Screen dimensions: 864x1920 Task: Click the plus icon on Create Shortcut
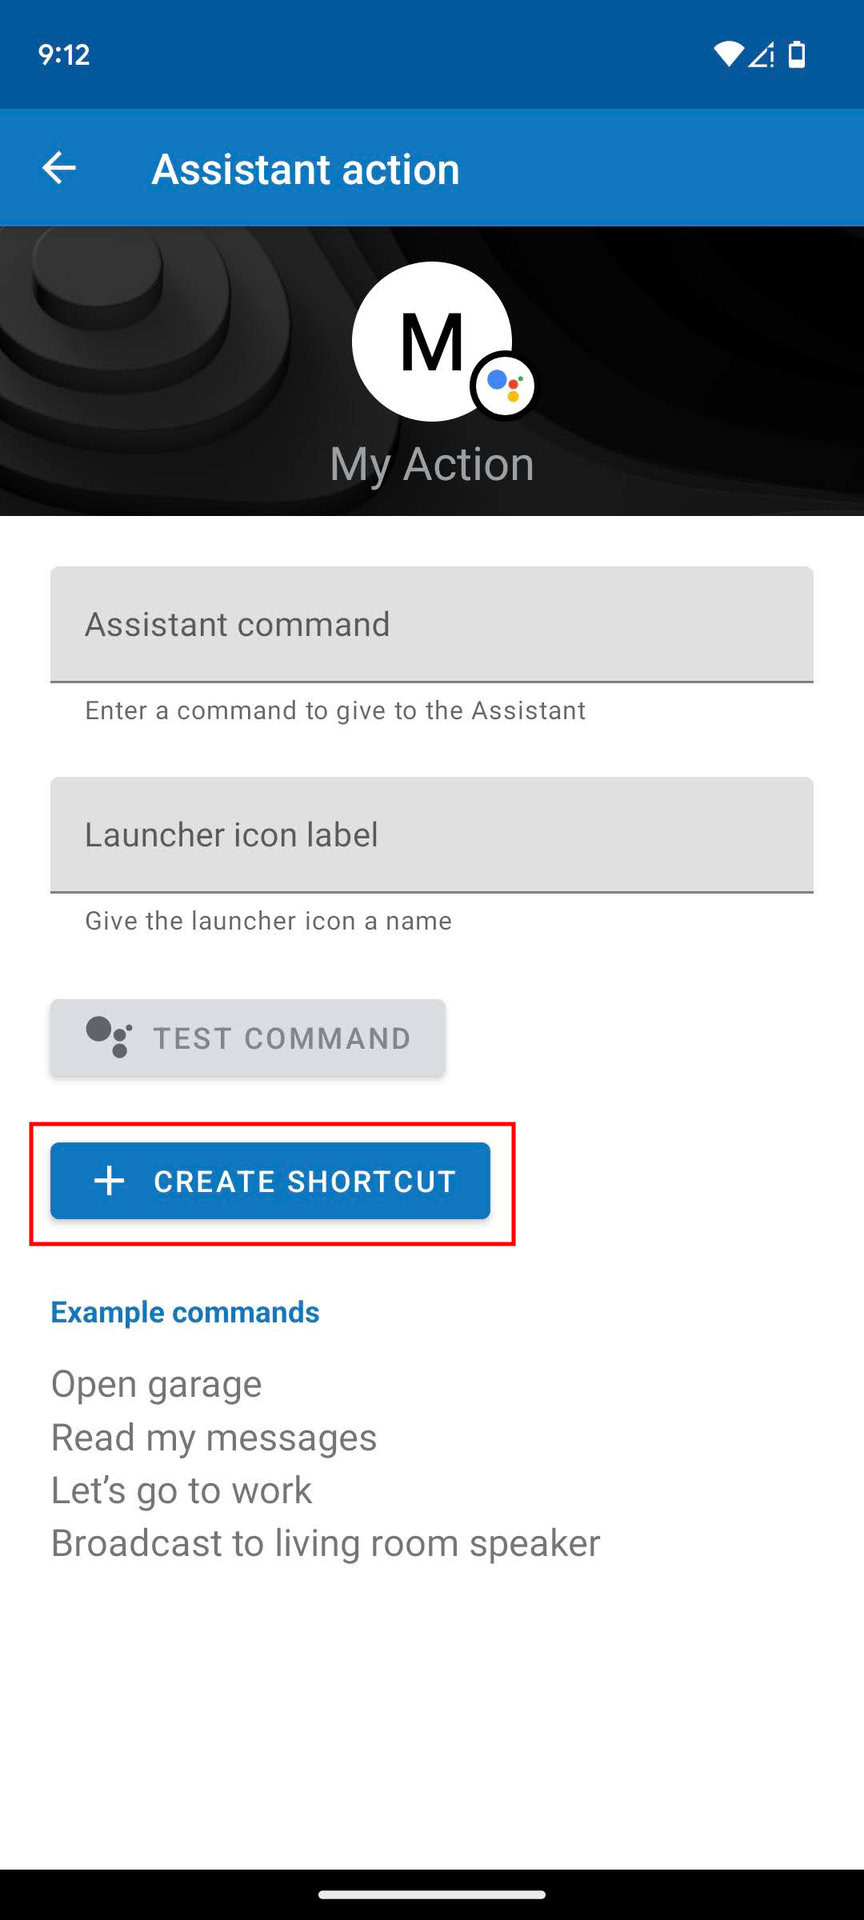tap(109, 1181)
